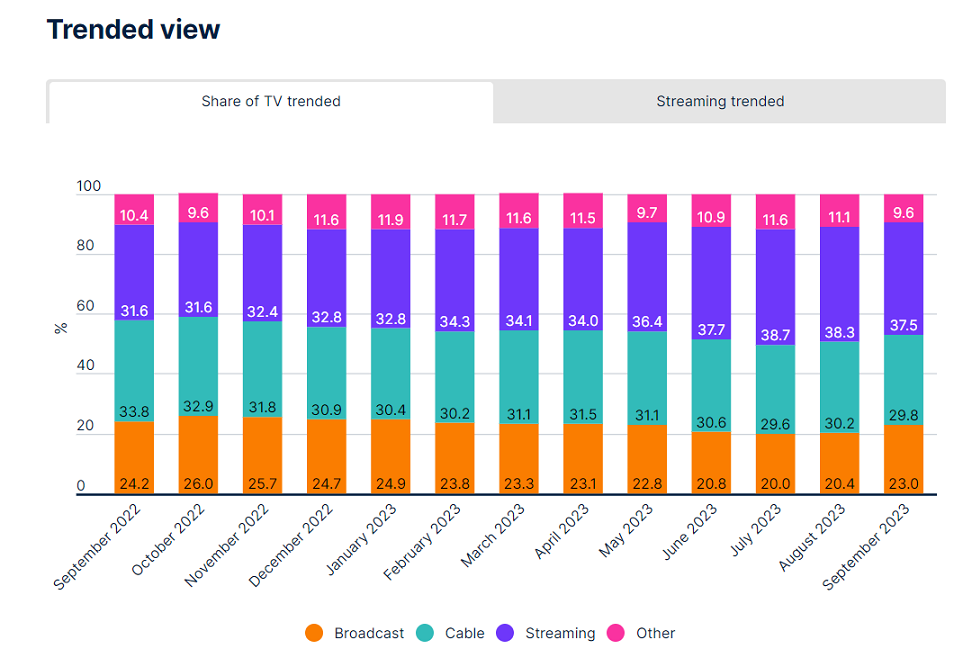Click October 2022 cable segment 32.9

pyautogui.click(x=198, y=366)
